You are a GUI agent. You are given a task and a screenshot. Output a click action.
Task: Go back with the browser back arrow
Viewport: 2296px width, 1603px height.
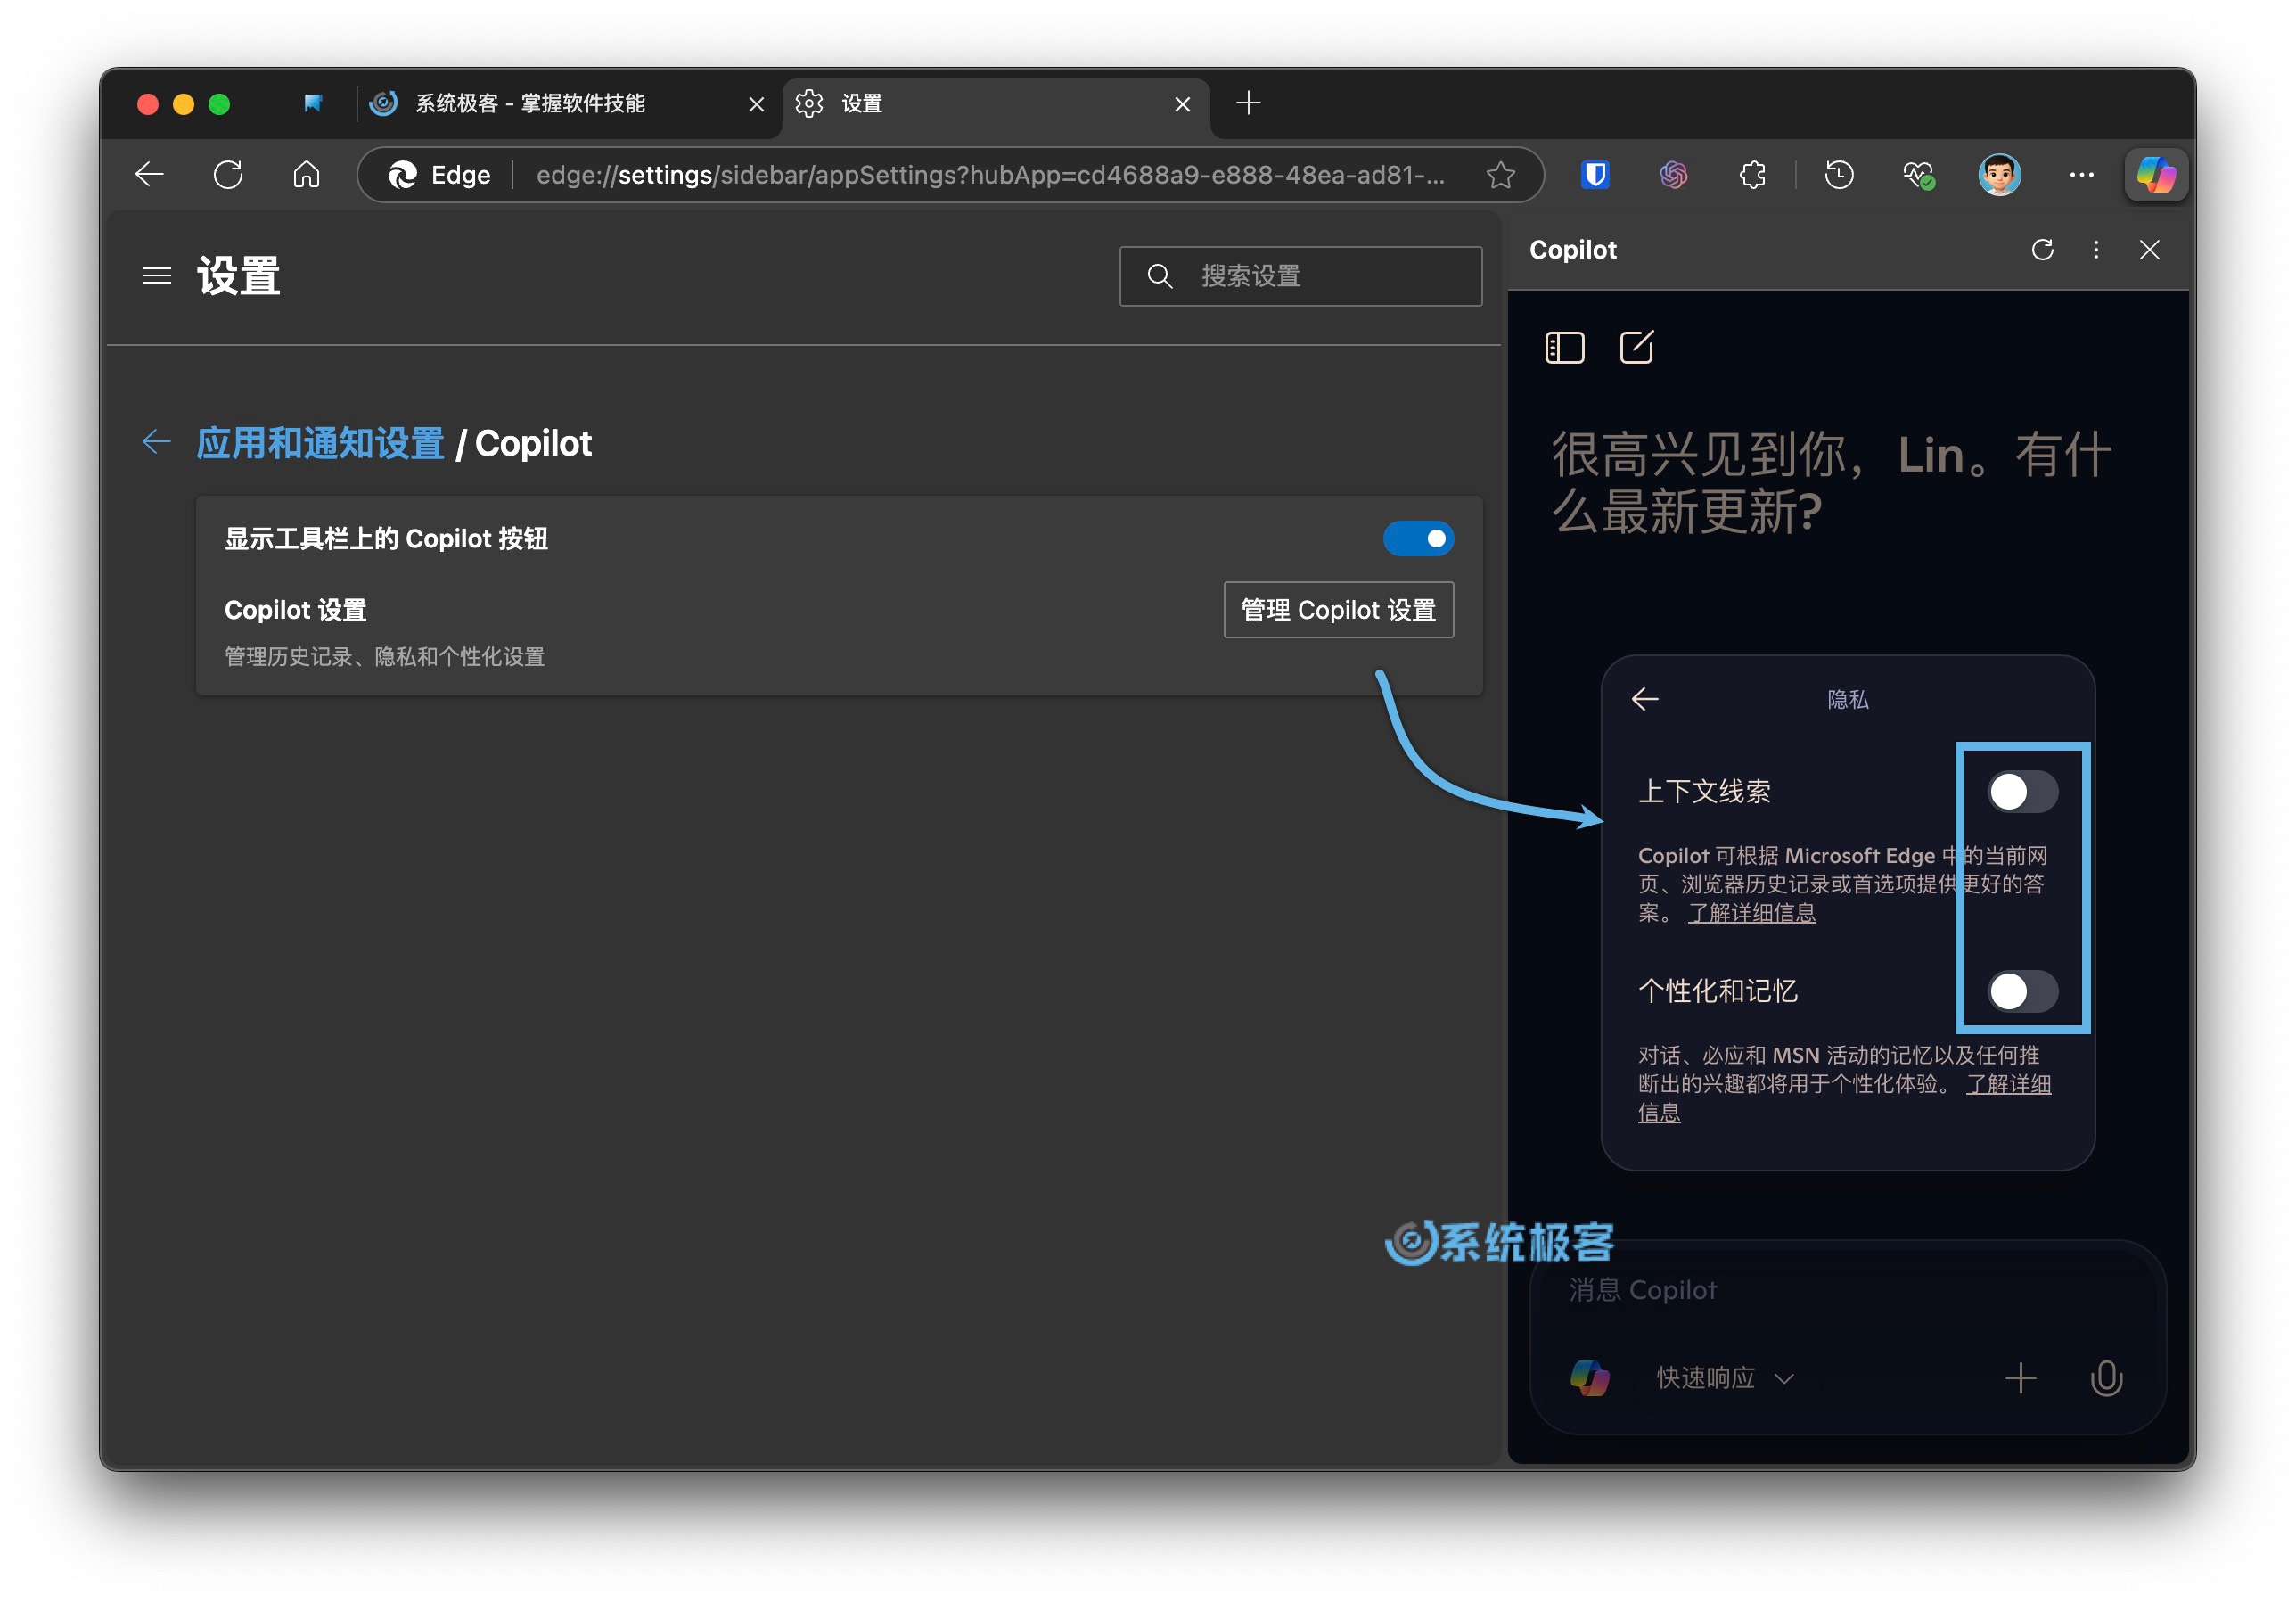coord(150,175)
